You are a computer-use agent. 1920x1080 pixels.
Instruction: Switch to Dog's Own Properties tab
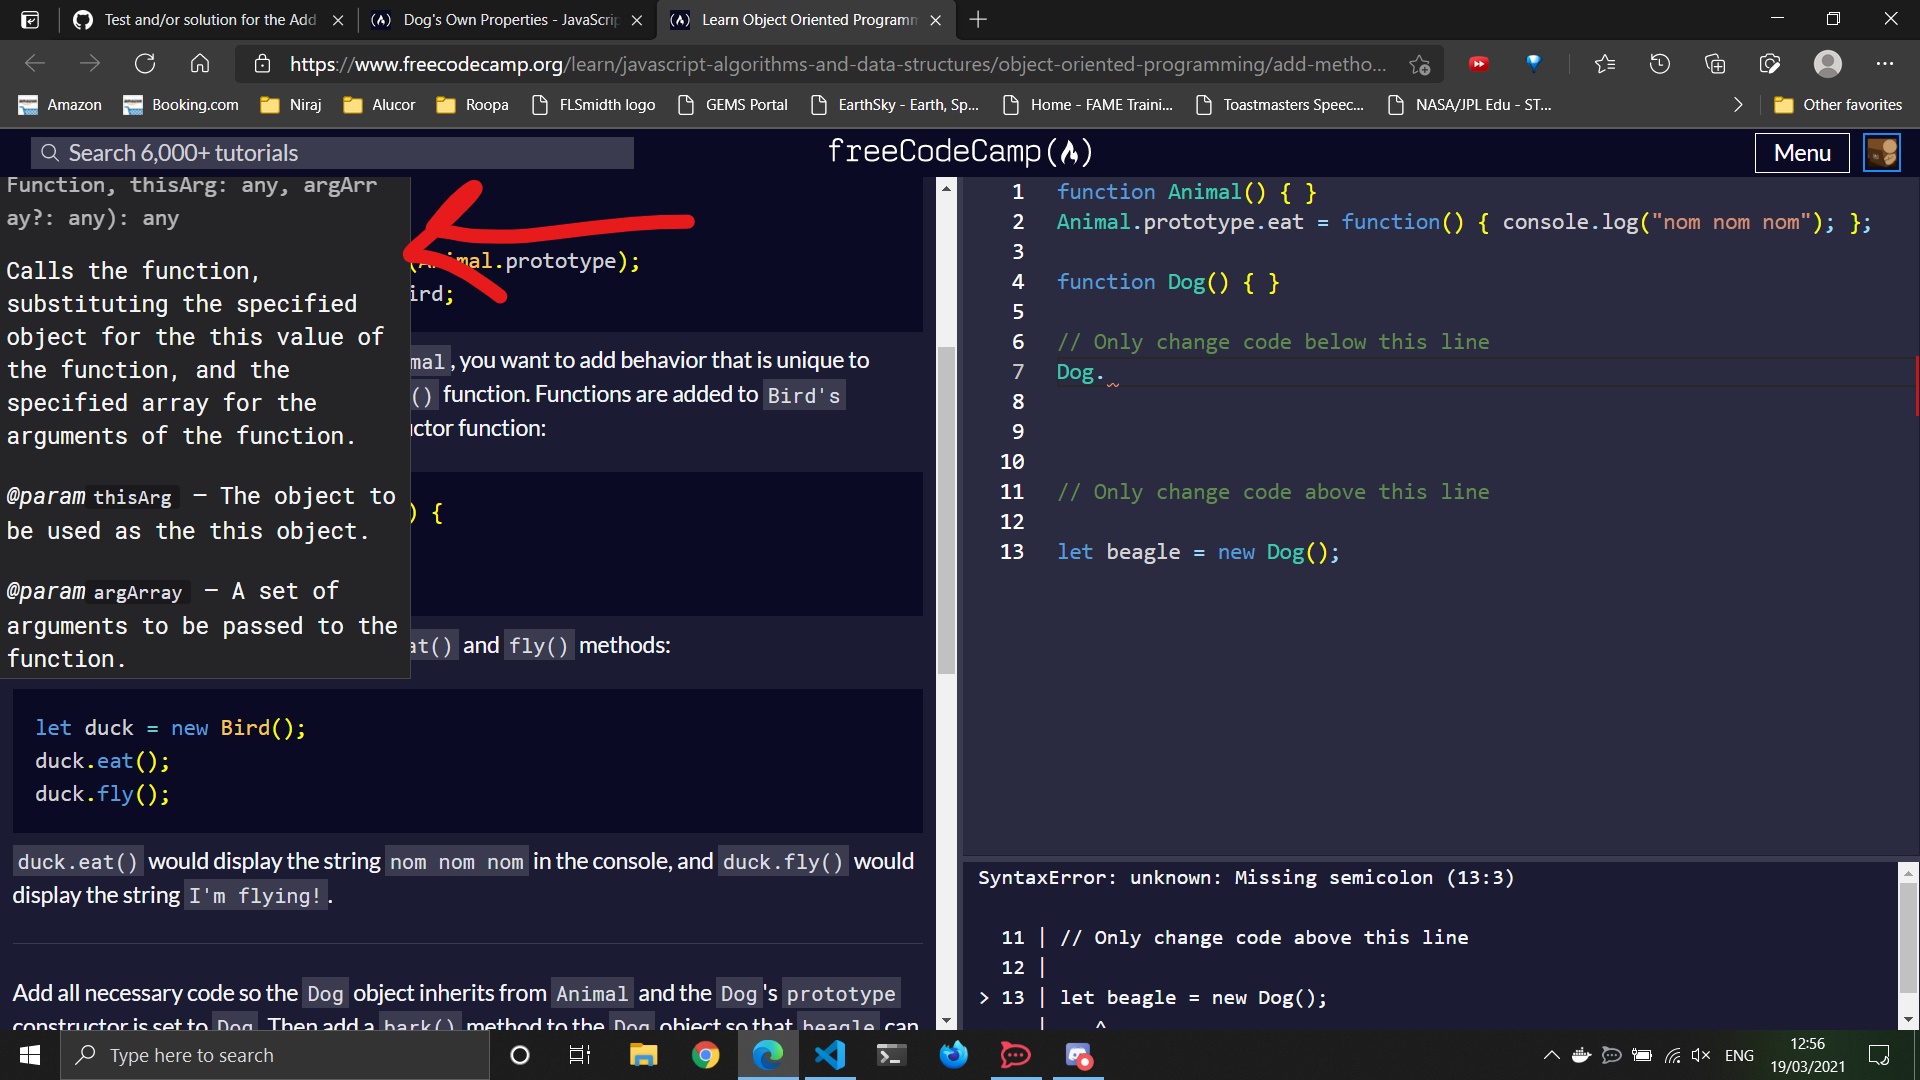click(509, 20)
